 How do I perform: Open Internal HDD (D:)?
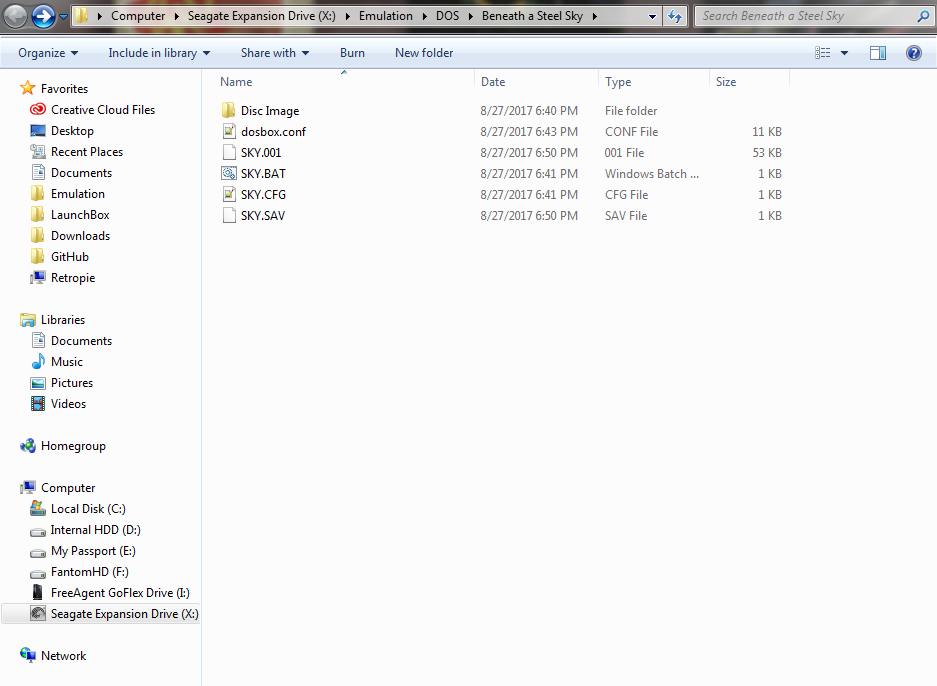point(96,529)
